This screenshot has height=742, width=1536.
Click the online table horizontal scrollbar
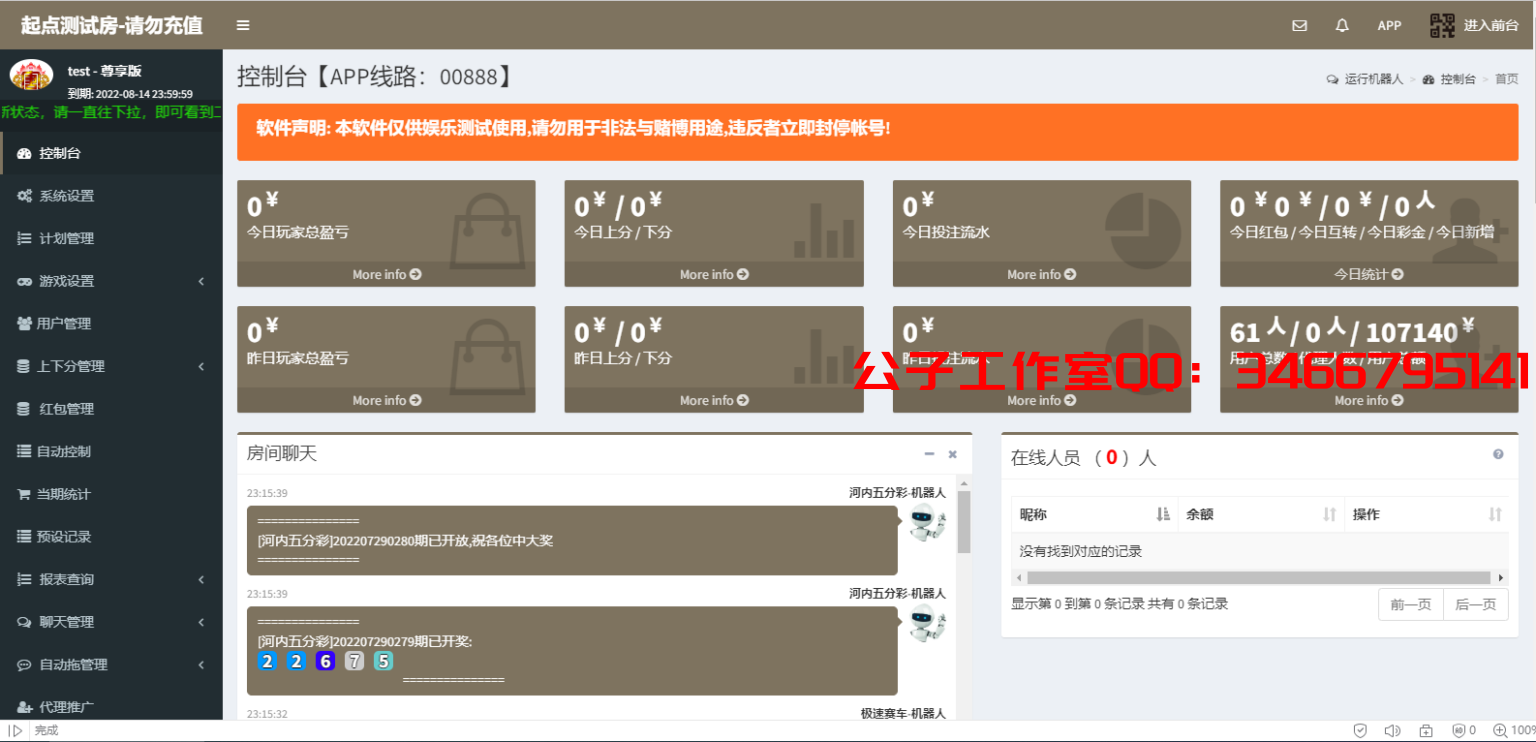point(1259,578)
